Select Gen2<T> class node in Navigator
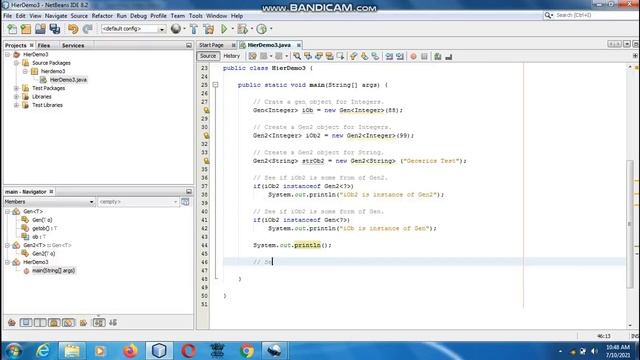Screen dimensions: 640x360 pos(47,245)
